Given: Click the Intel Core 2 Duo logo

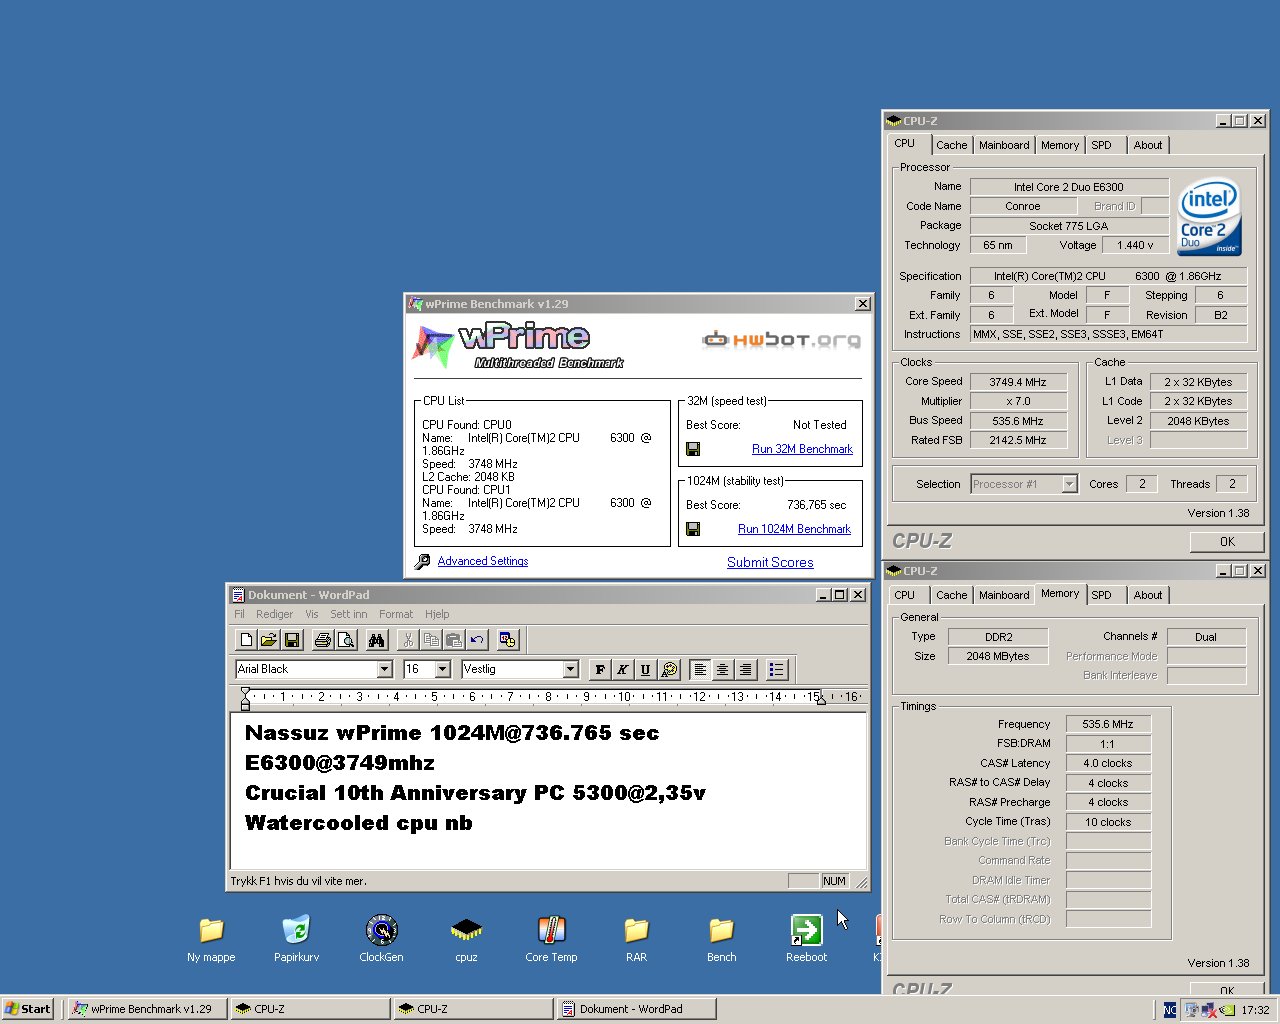Looking at the screenshot, I should pyautogui.click(x=1209, y=217).
